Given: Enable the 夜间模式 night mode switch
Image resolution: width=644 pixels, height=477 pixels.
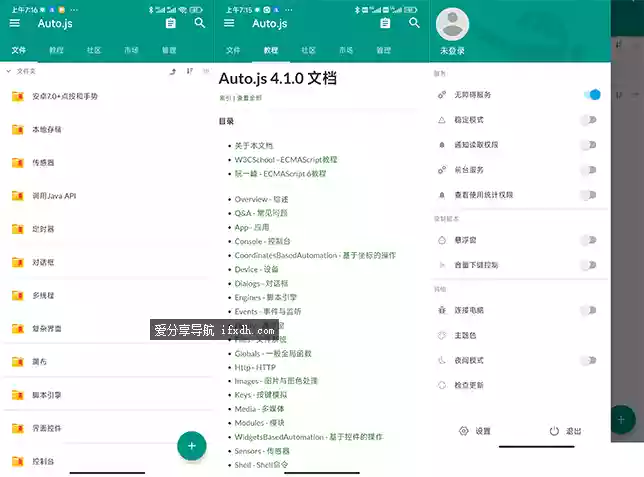Looking at the screenshot, I should [x=589, y=360].
